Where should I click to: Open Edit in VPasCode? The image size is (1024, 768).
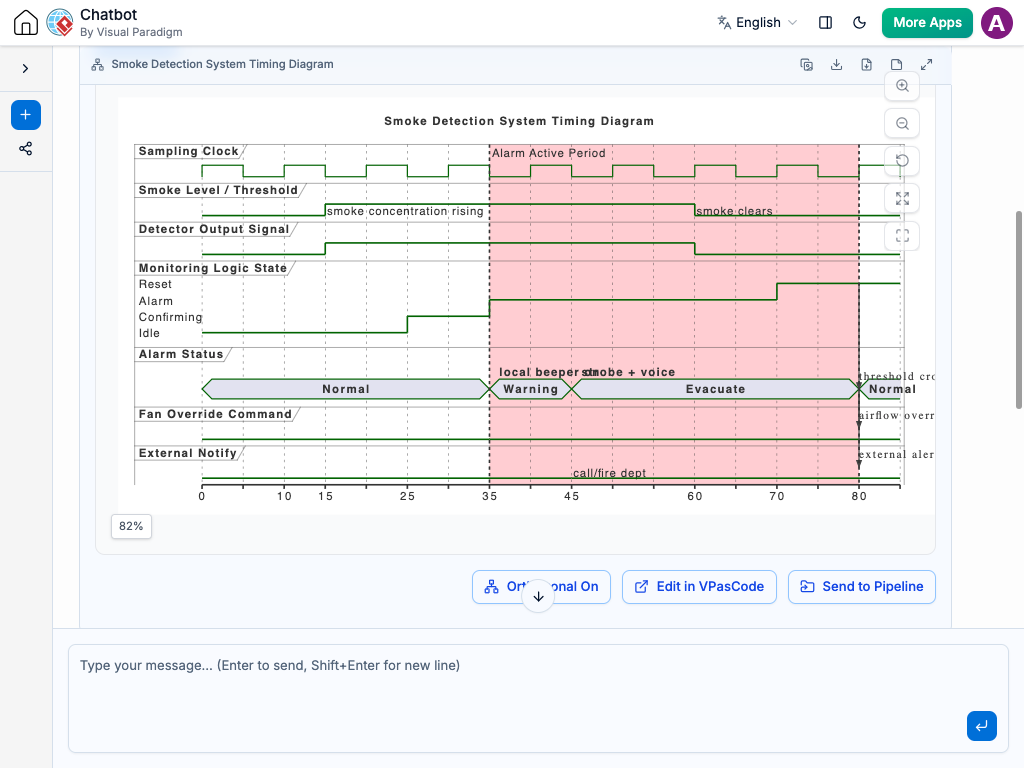(699, 586)
